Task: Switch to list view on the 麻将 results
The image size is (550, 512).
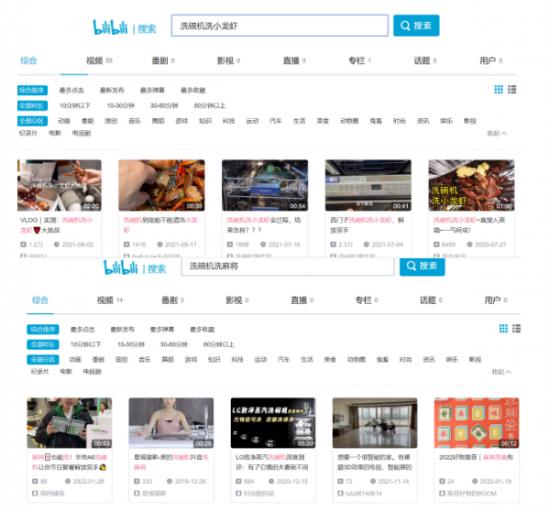Action: point(516,328)
